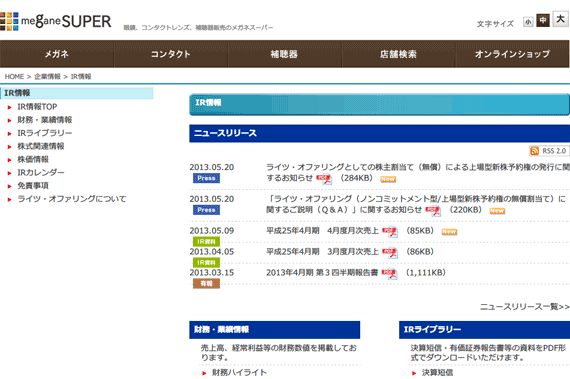
Task: Click New badge on 85KB item
Action: point(449,232)
